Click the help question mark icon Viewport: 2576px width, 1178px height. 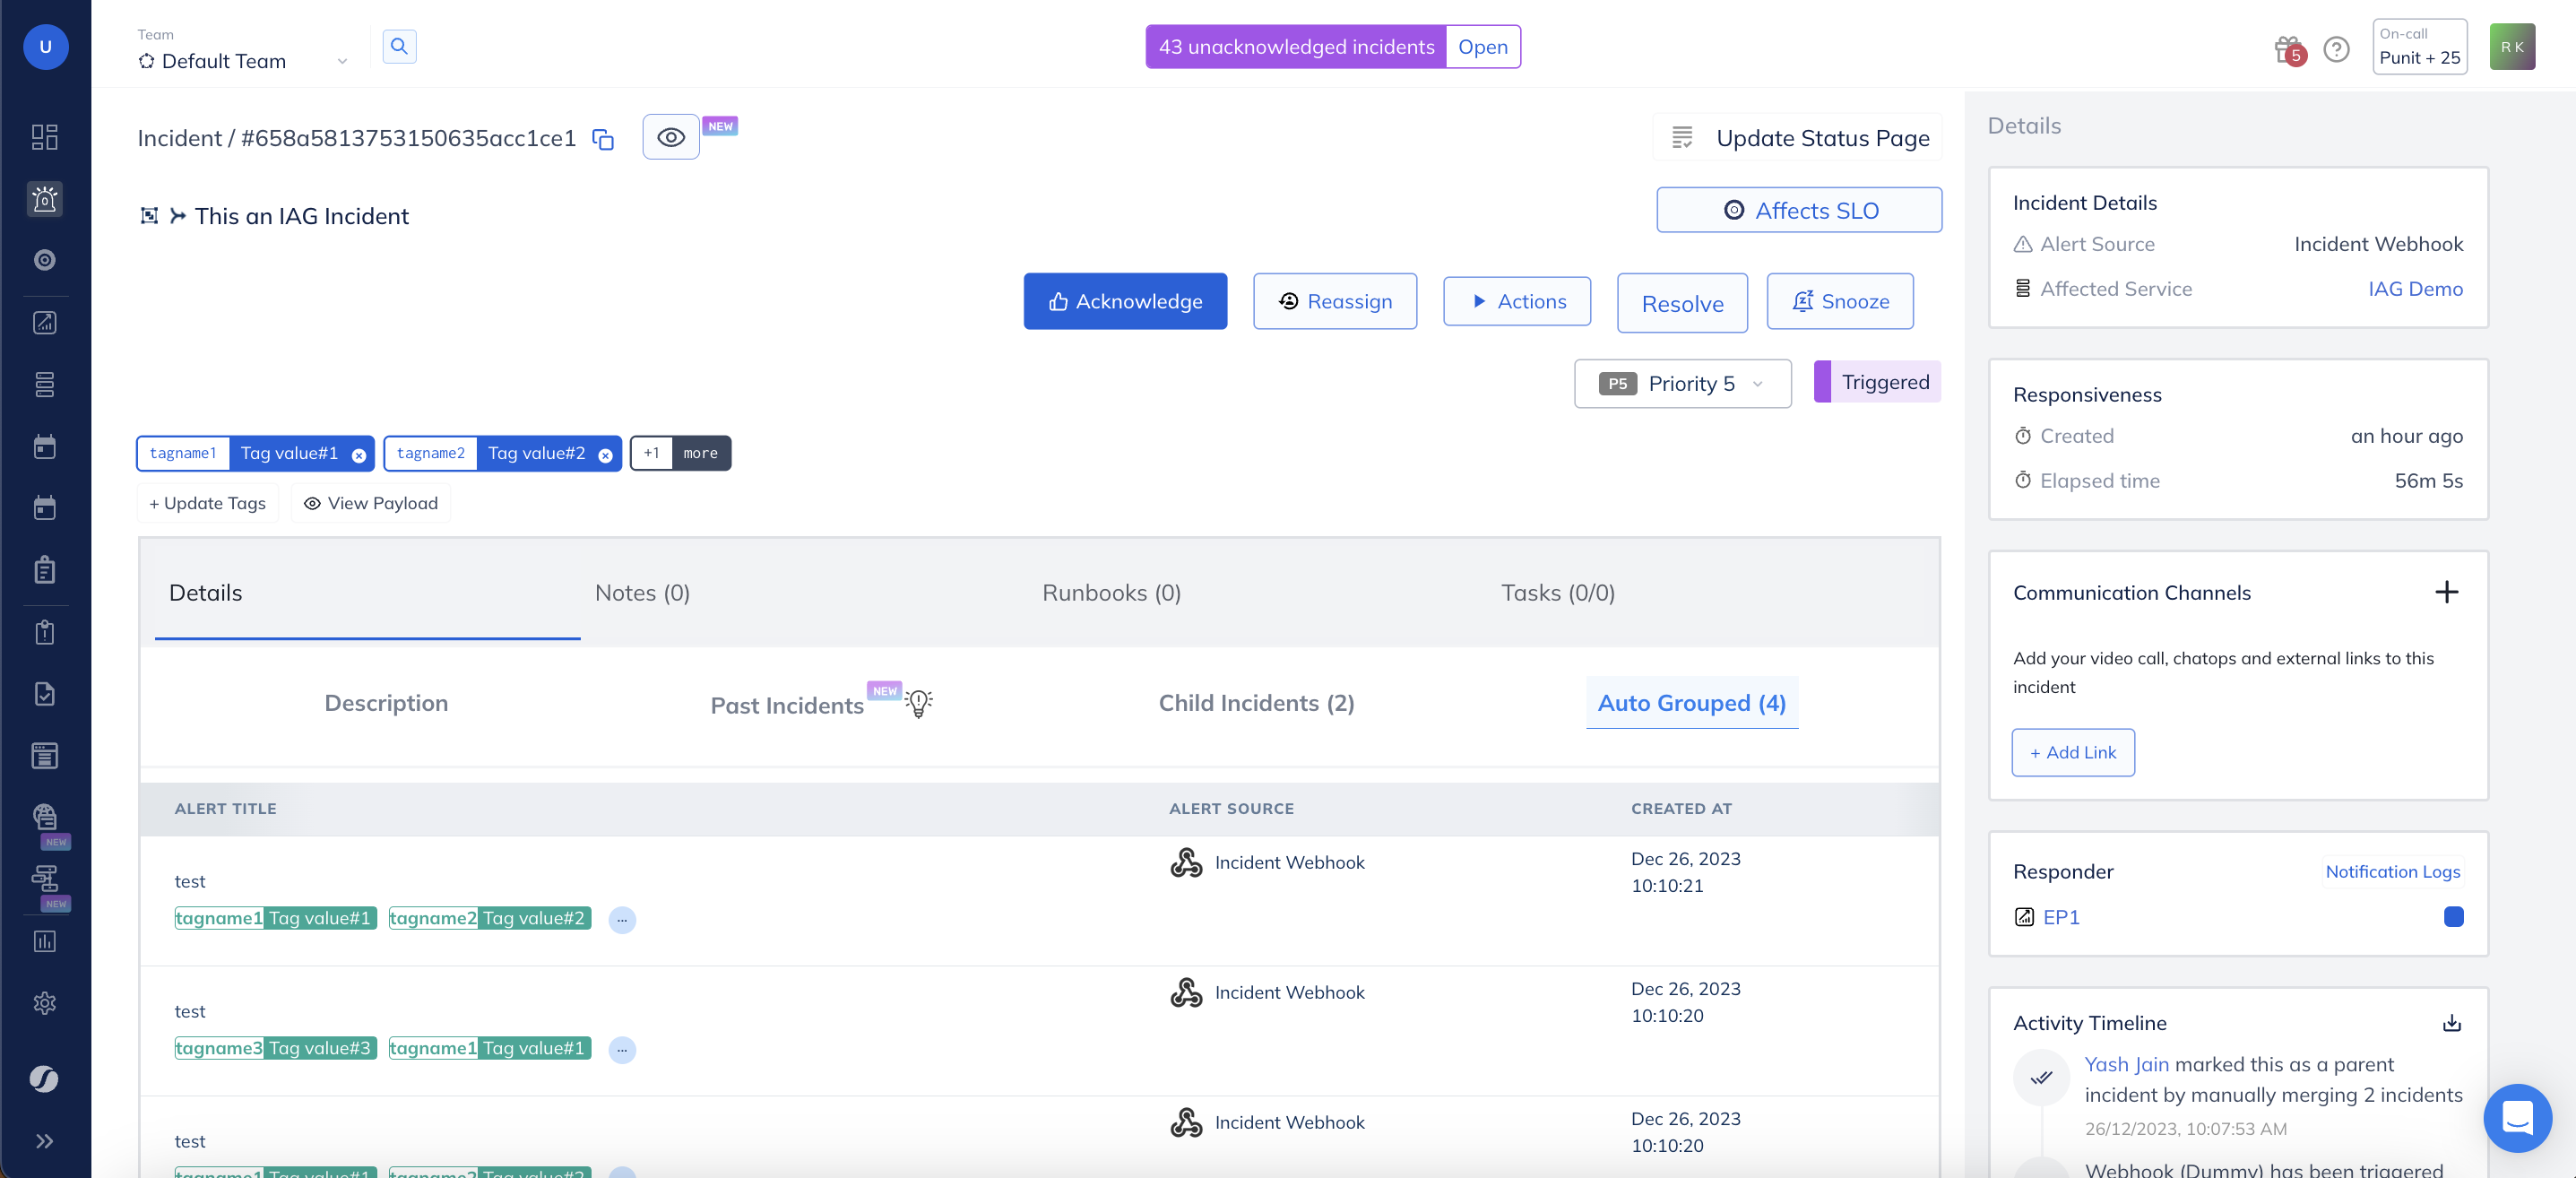click(2336, 49)
